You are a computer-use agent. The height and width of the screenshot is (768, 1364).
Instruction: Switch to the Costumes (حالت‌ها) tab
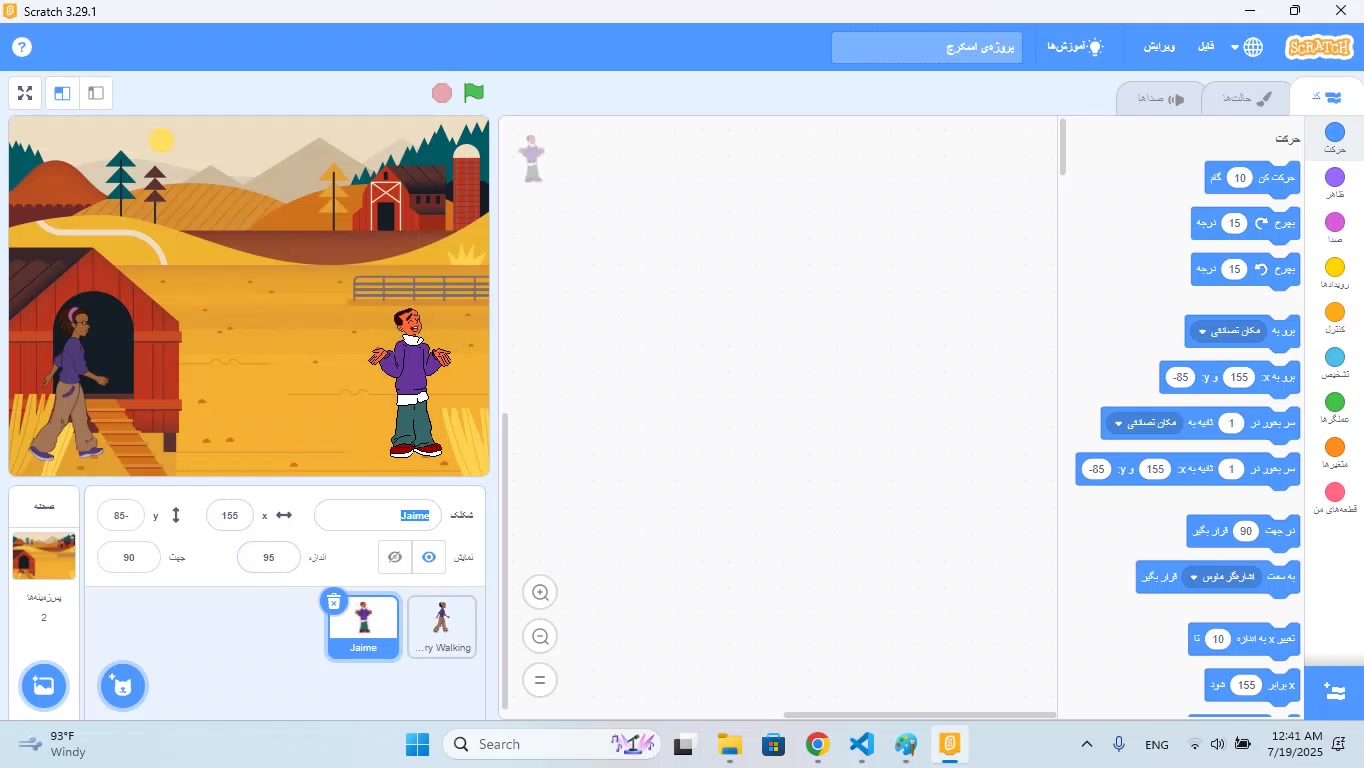(x=1248, y=98)
